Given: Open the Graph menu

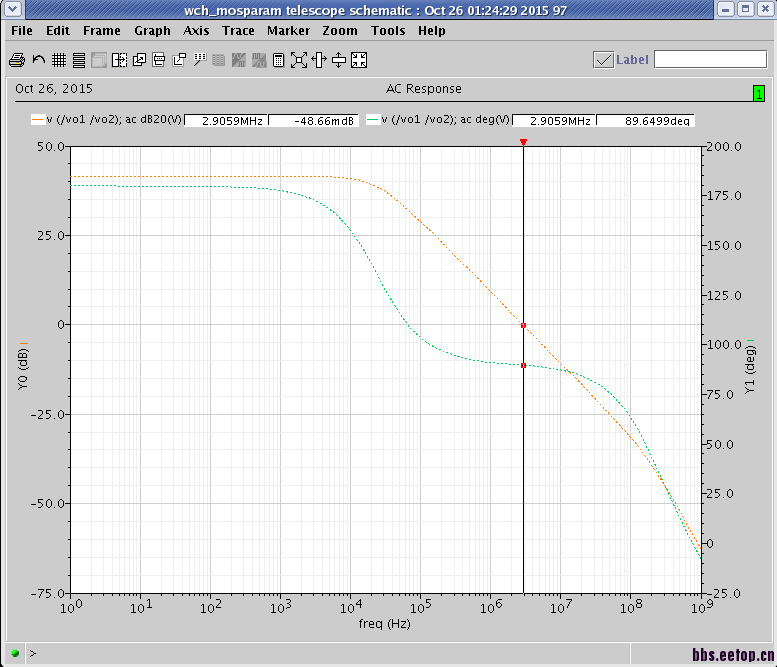Looking at the screenshot, I should point(152,31).
